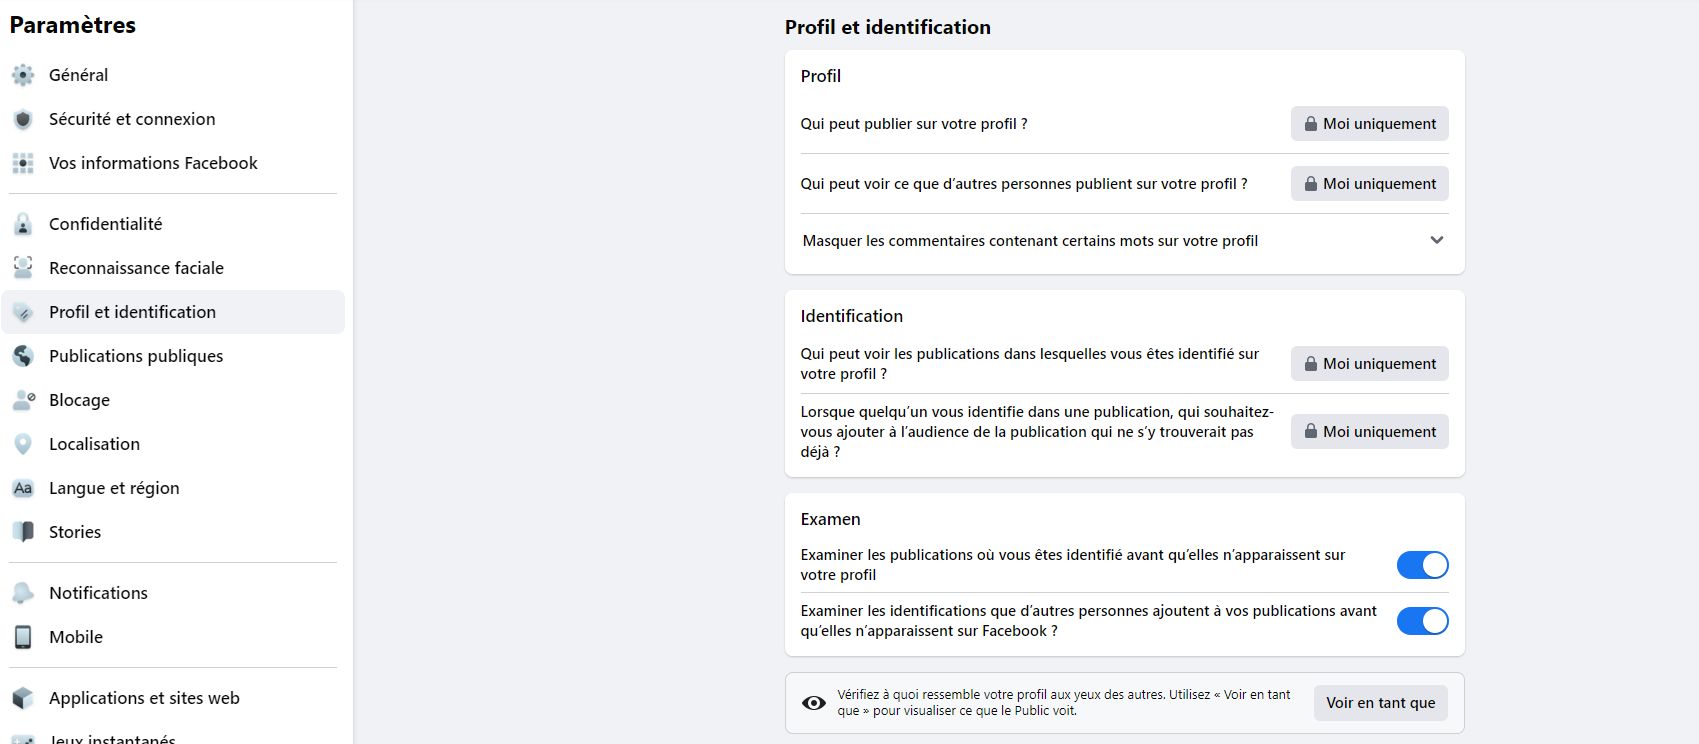Click the bell icon beside Notifications
The image size is (1699, 744).
click(x=23, y=593)
